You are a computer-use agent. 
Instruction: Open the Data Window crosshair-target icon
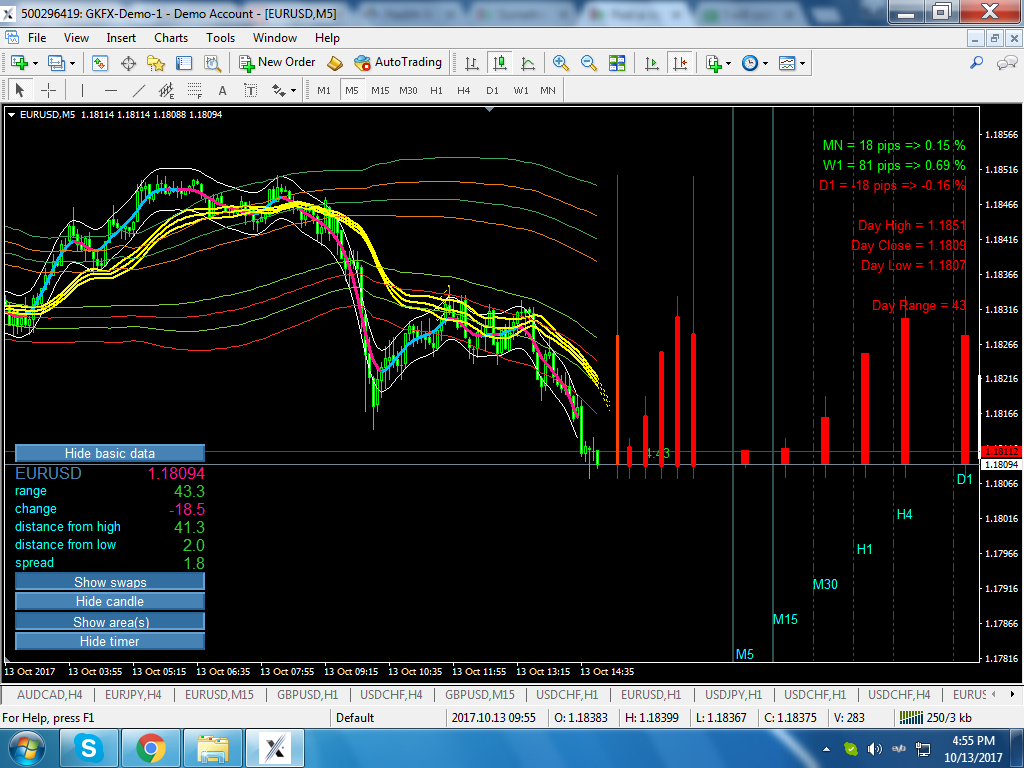128,63
